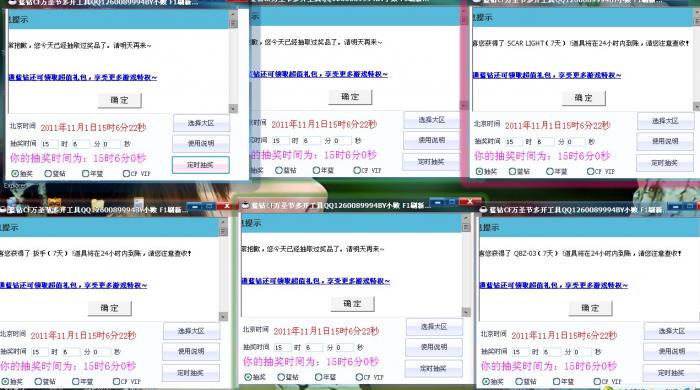Click the scrollbar up arrow beside the 扳手 message
The height and width of the screenshot is (390, 700).
click(223, 222)
